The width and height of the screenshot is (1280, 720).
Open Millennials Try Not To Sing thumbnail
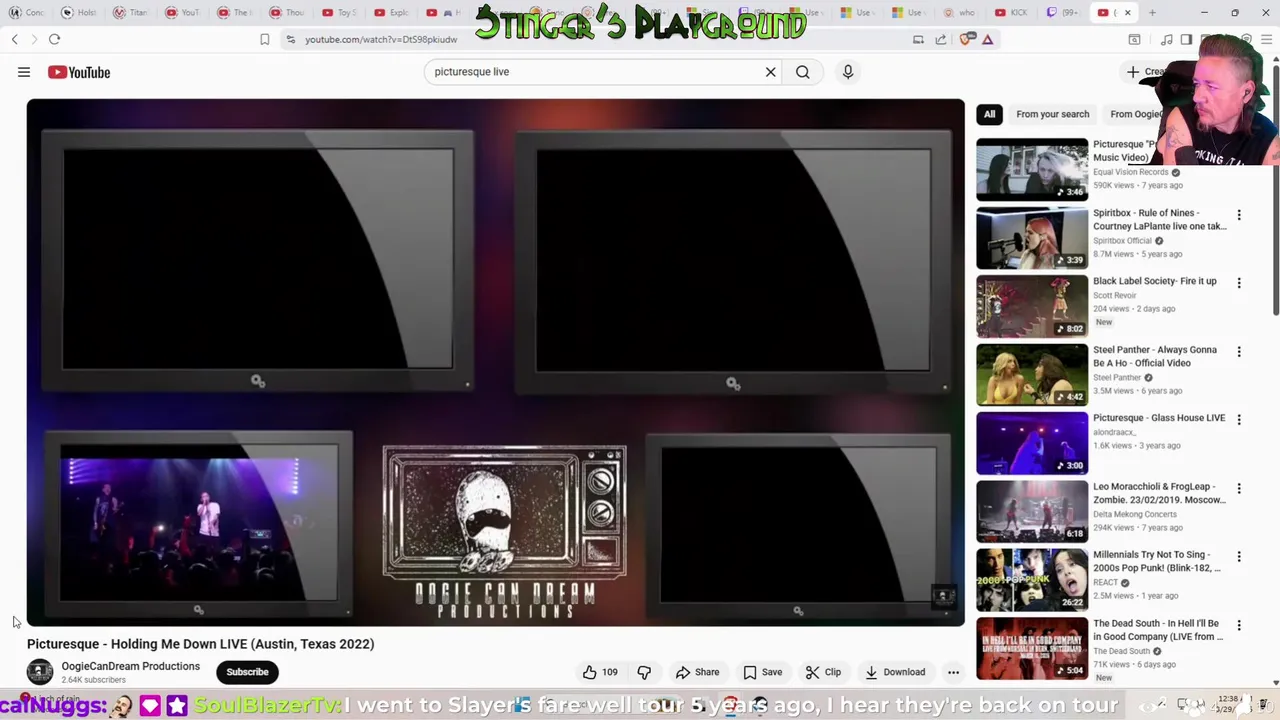(1031, 580)
